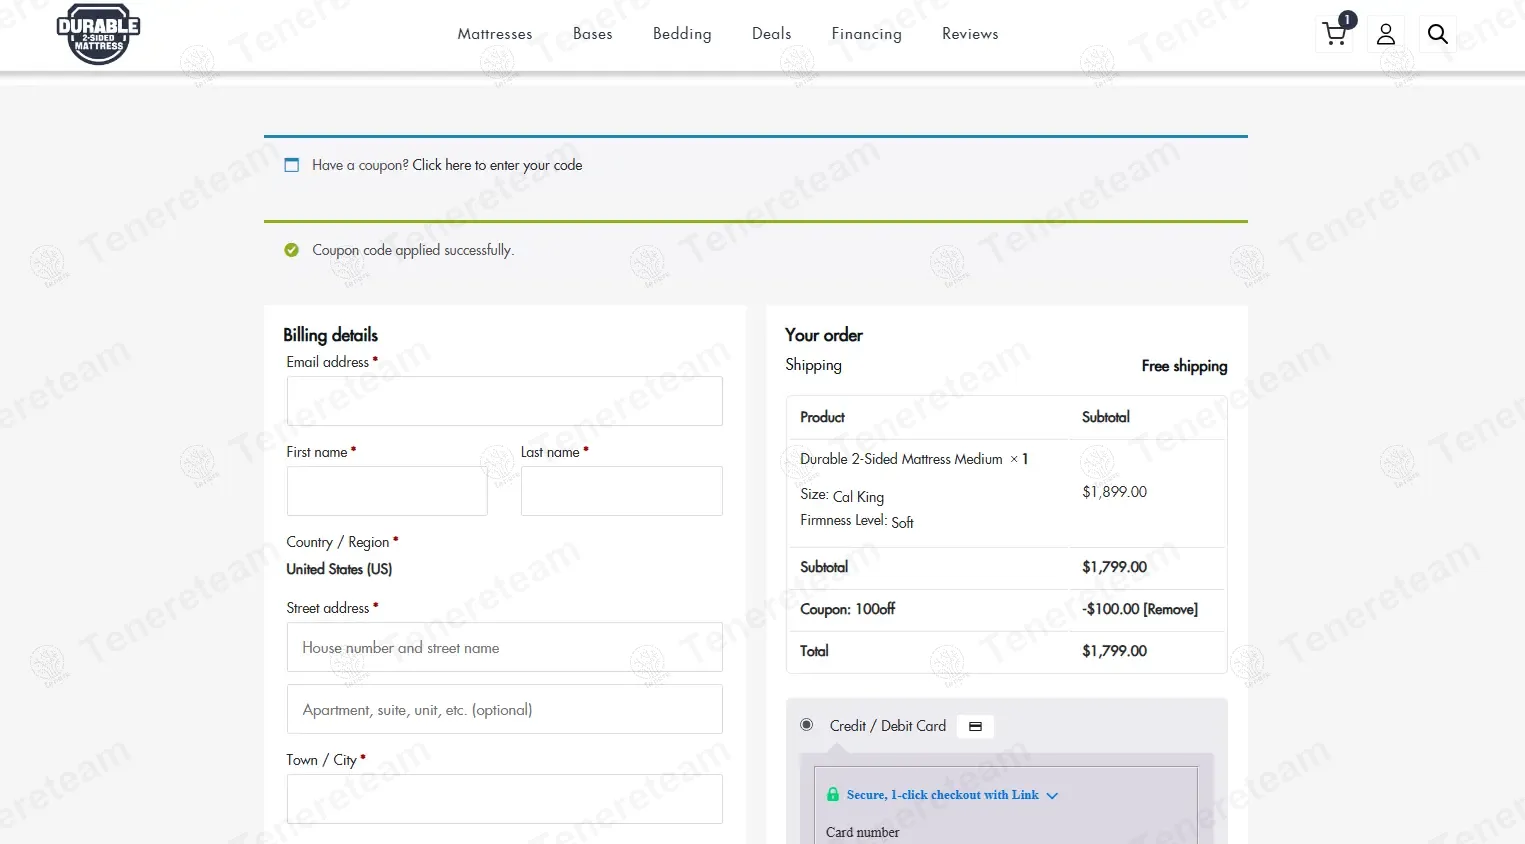1525x844 pixels.
Task: Open the Bedding menu item
Action: (x=682, y=34)
